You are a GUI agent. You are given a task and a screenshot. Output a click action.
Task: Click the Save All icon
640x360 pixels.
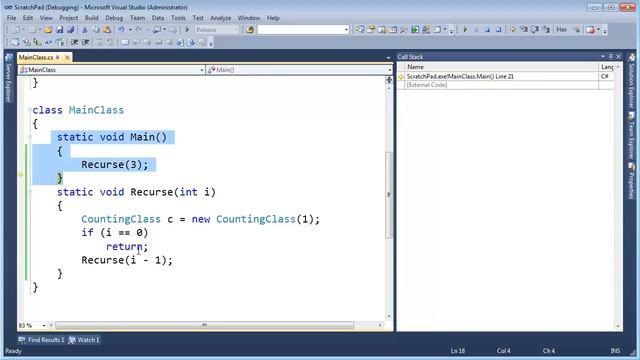tap(70, 30)
